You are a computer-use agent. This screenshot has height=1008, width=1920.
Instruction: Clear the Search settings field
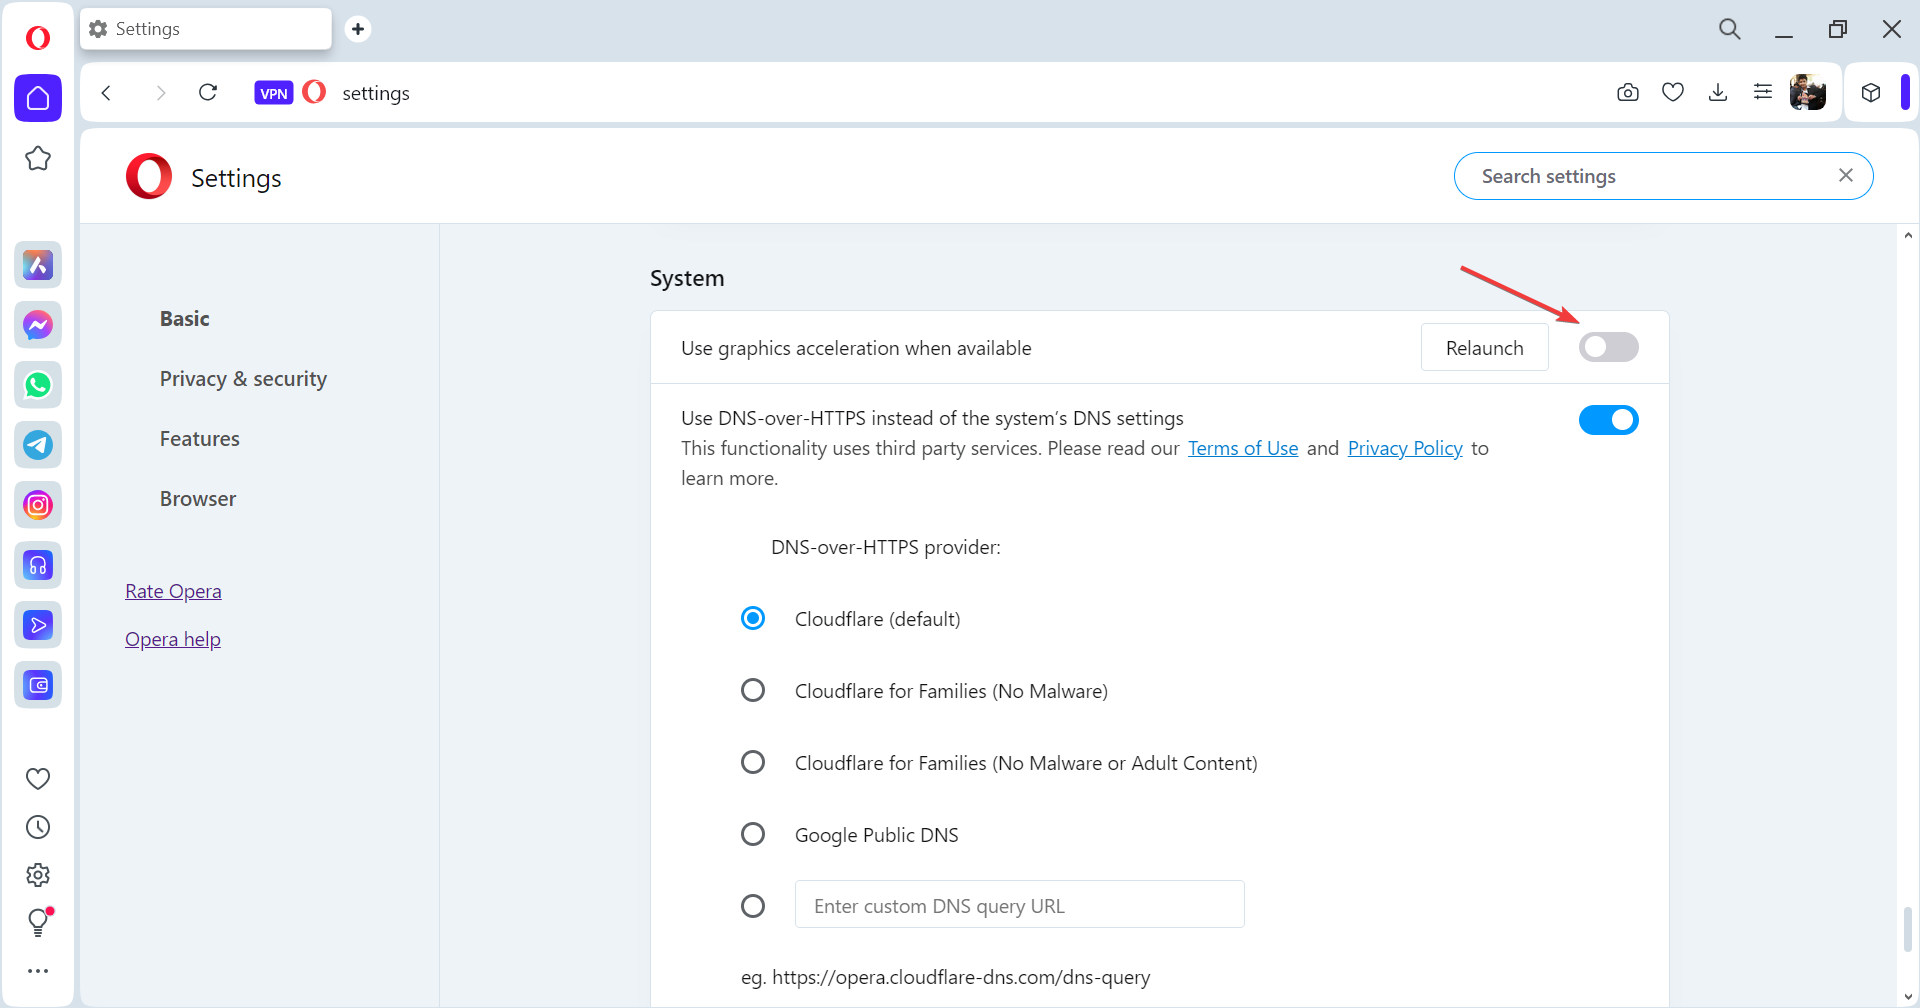point(1846,176)
